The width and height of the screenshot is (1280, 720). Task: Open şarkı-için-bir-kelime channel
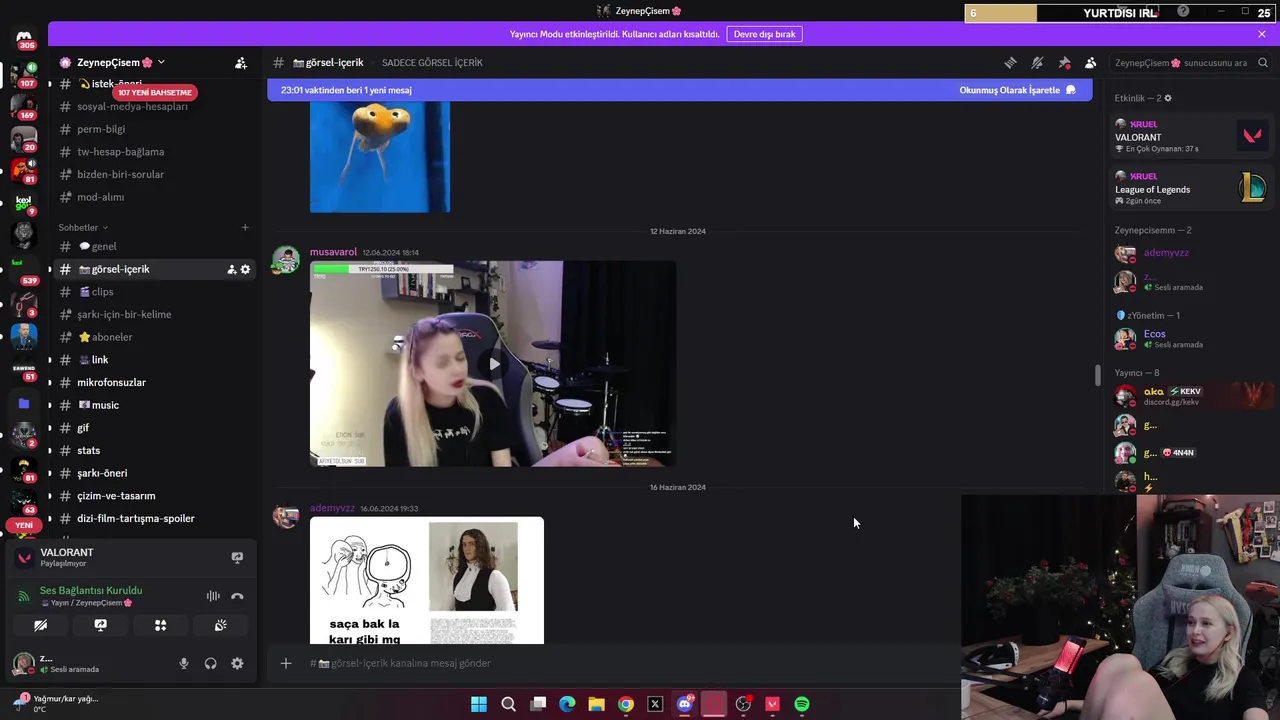pos(124,314)
